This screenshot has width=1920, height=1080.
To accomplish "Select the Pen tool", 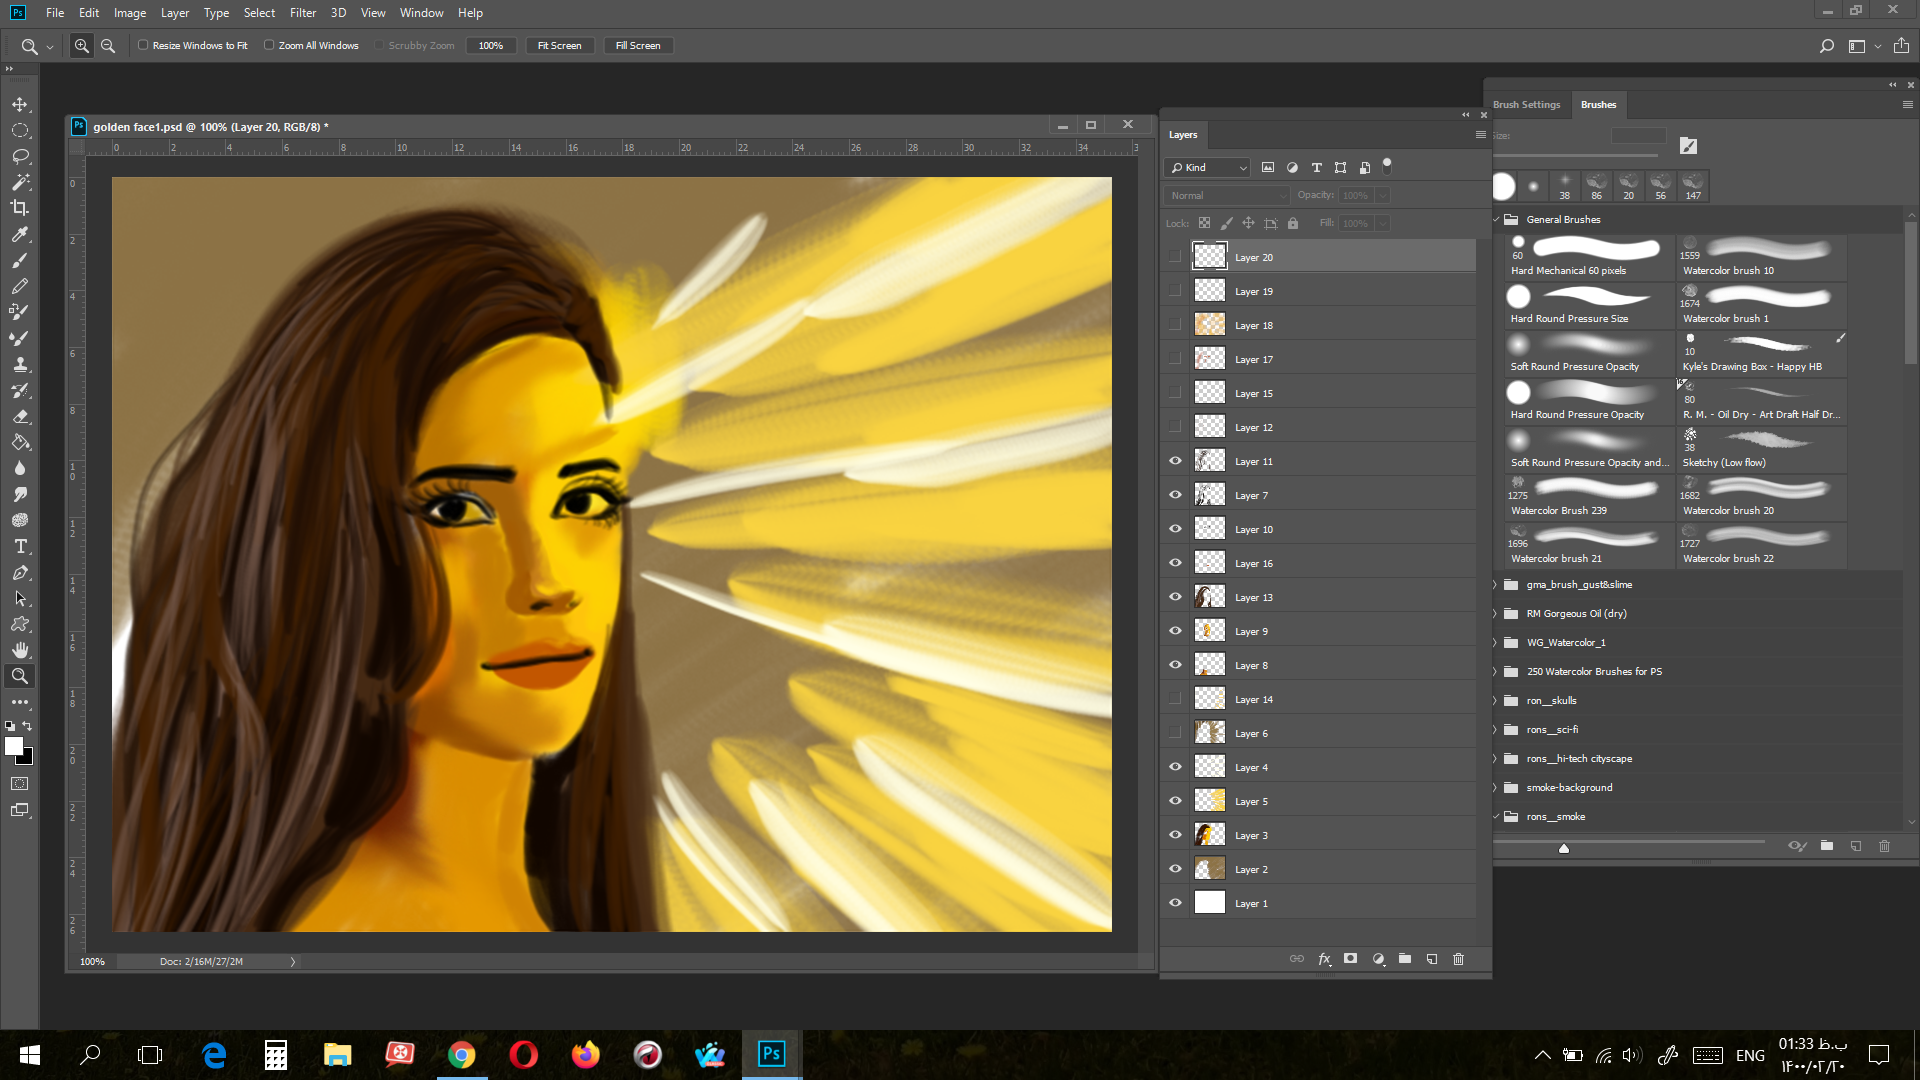I will pos(20,572).
